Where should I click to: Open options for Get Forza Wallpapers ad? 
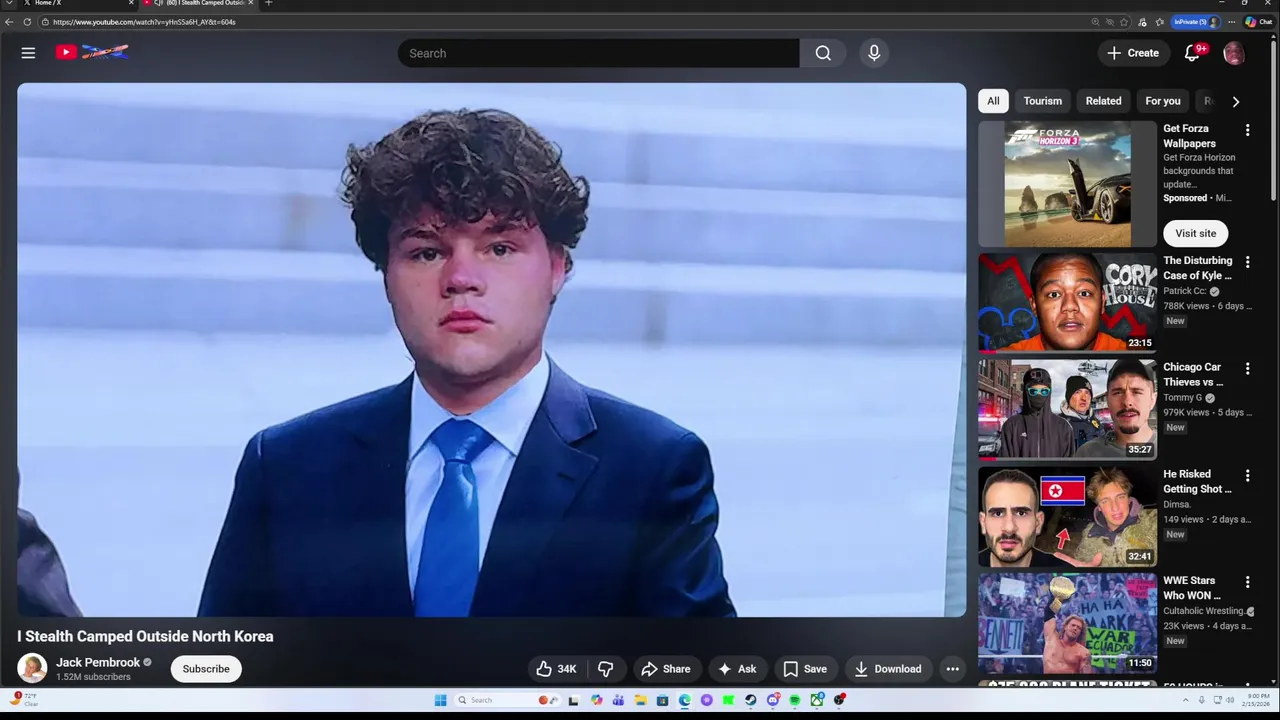[1247, 130]
